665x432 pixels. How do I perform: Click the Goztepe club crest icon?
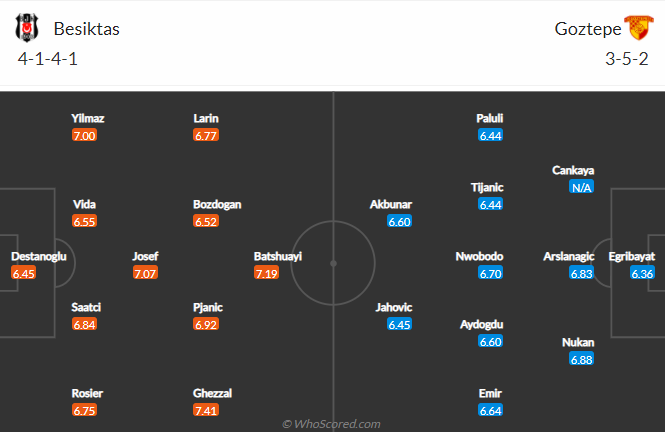[x=639, y=28]
